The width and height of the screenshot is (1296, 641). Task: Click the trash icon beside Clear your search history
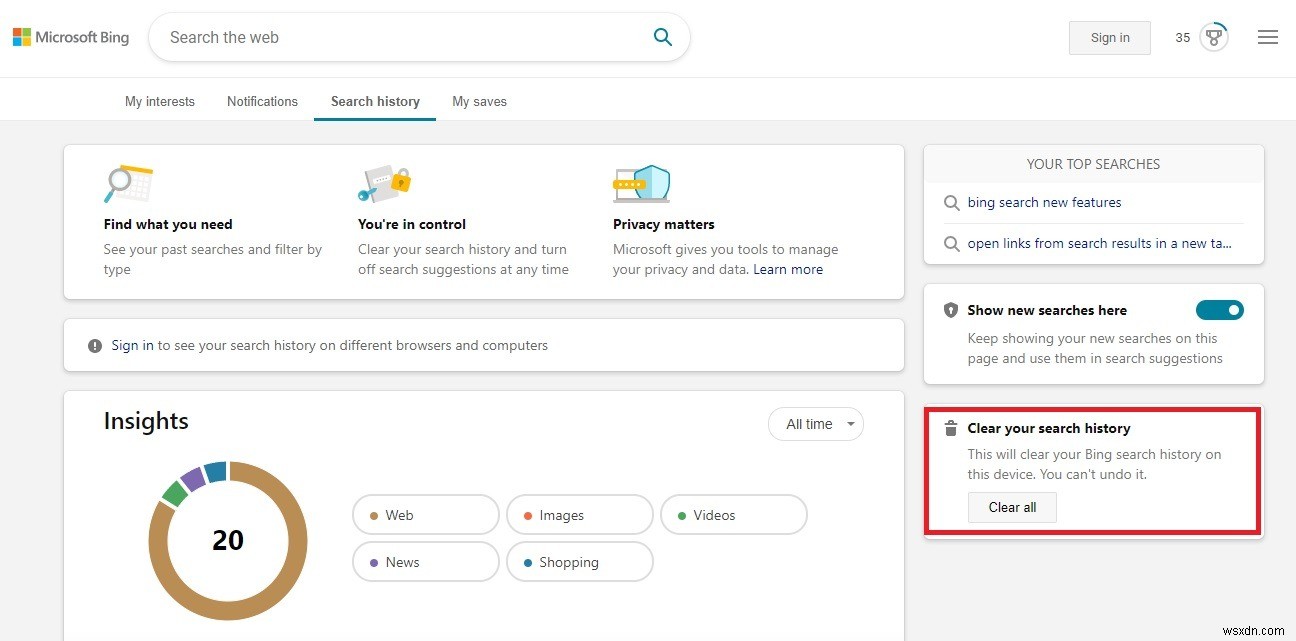[x=950, y=428]
